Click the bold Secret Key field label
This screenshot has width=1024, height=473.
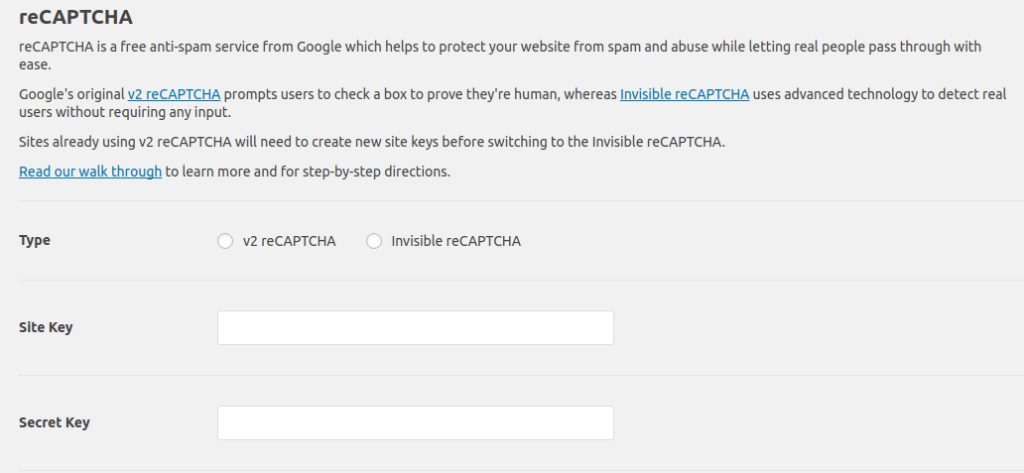(54, 422)
